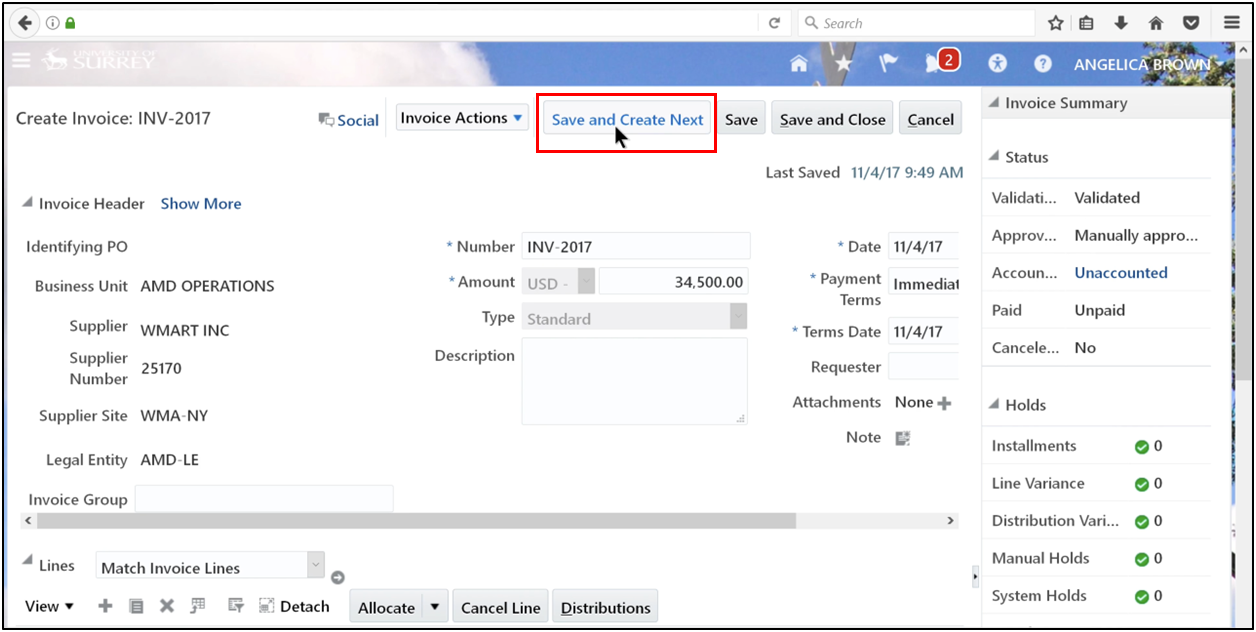This screenshot has height=632, width=1256.
Task: Select the add row icon under Lines
Action: click(x=105, y=605)
